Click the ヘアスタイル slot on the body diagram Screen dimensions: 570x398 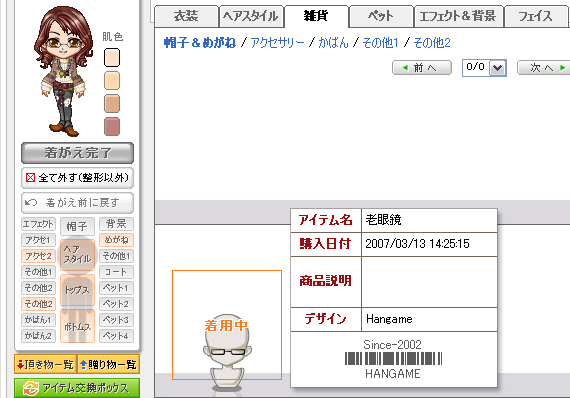point(77,254)
